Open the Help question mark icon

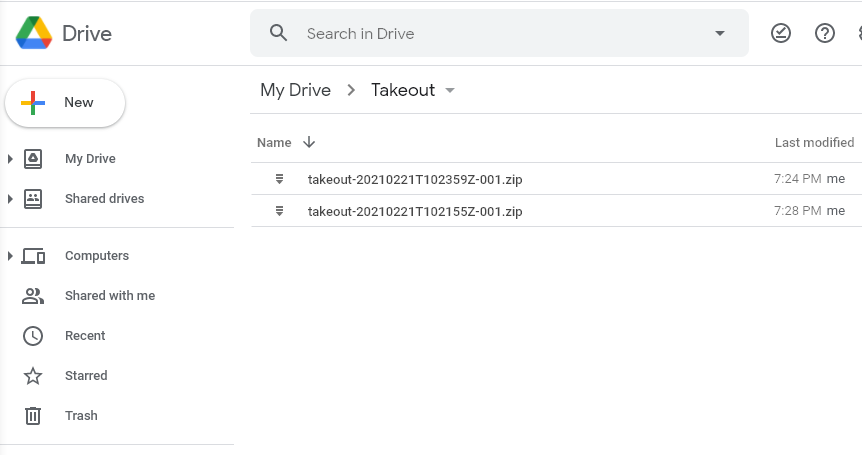click(825, 33)
